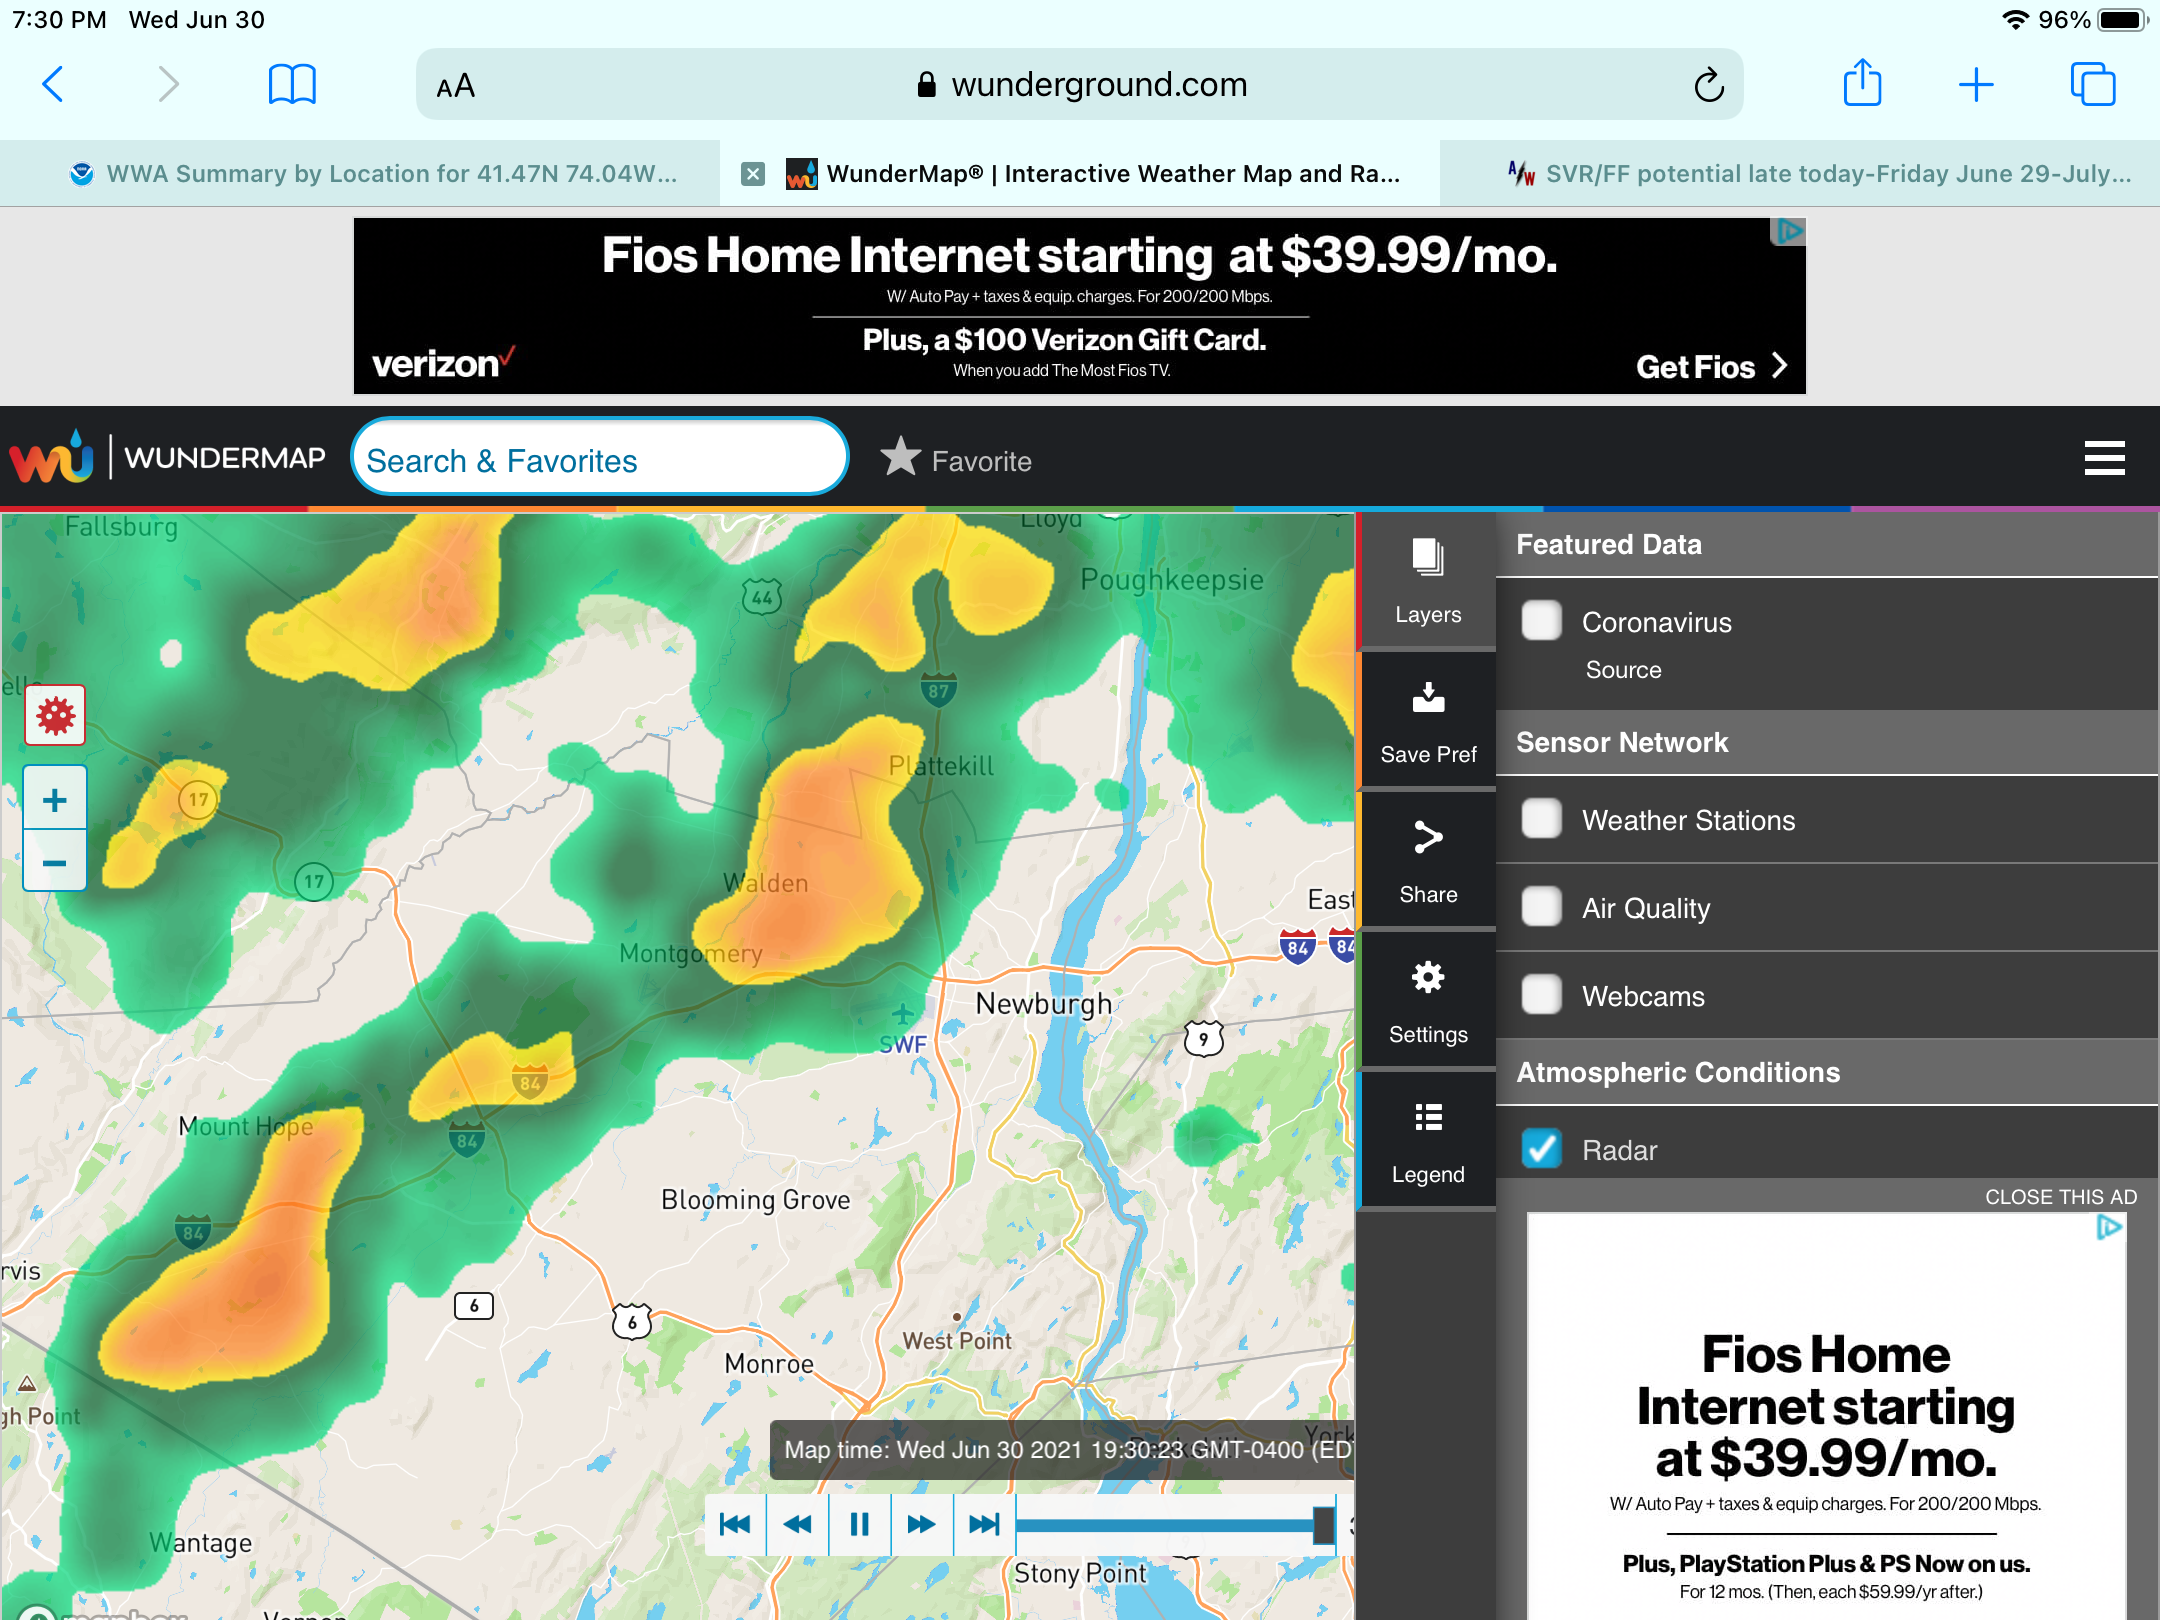Collapse Atmospheric Conditions section
This screenshot has height=1620, width=2160.
point(1826,1073)
